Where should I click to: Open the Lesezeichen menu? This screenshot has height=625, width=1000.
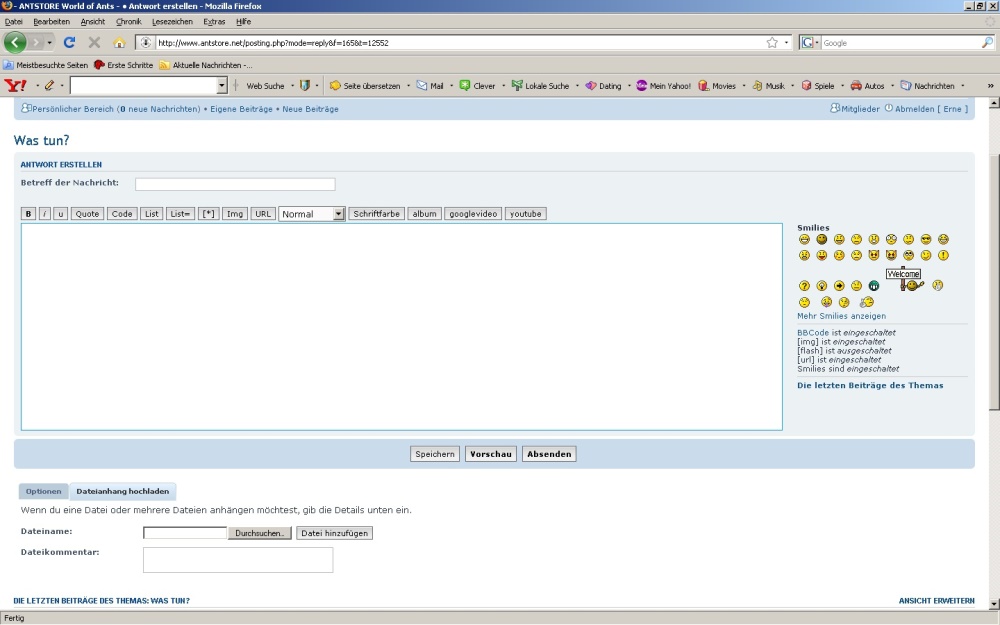(x=172, y=21)
